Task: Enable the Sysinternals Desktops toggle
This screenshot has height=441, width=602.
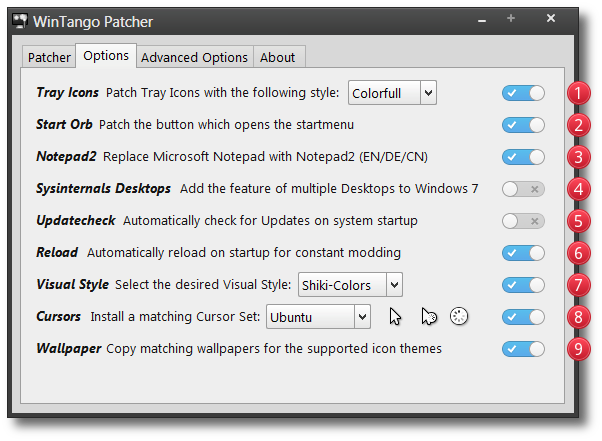Action: (x=523, y=189)
